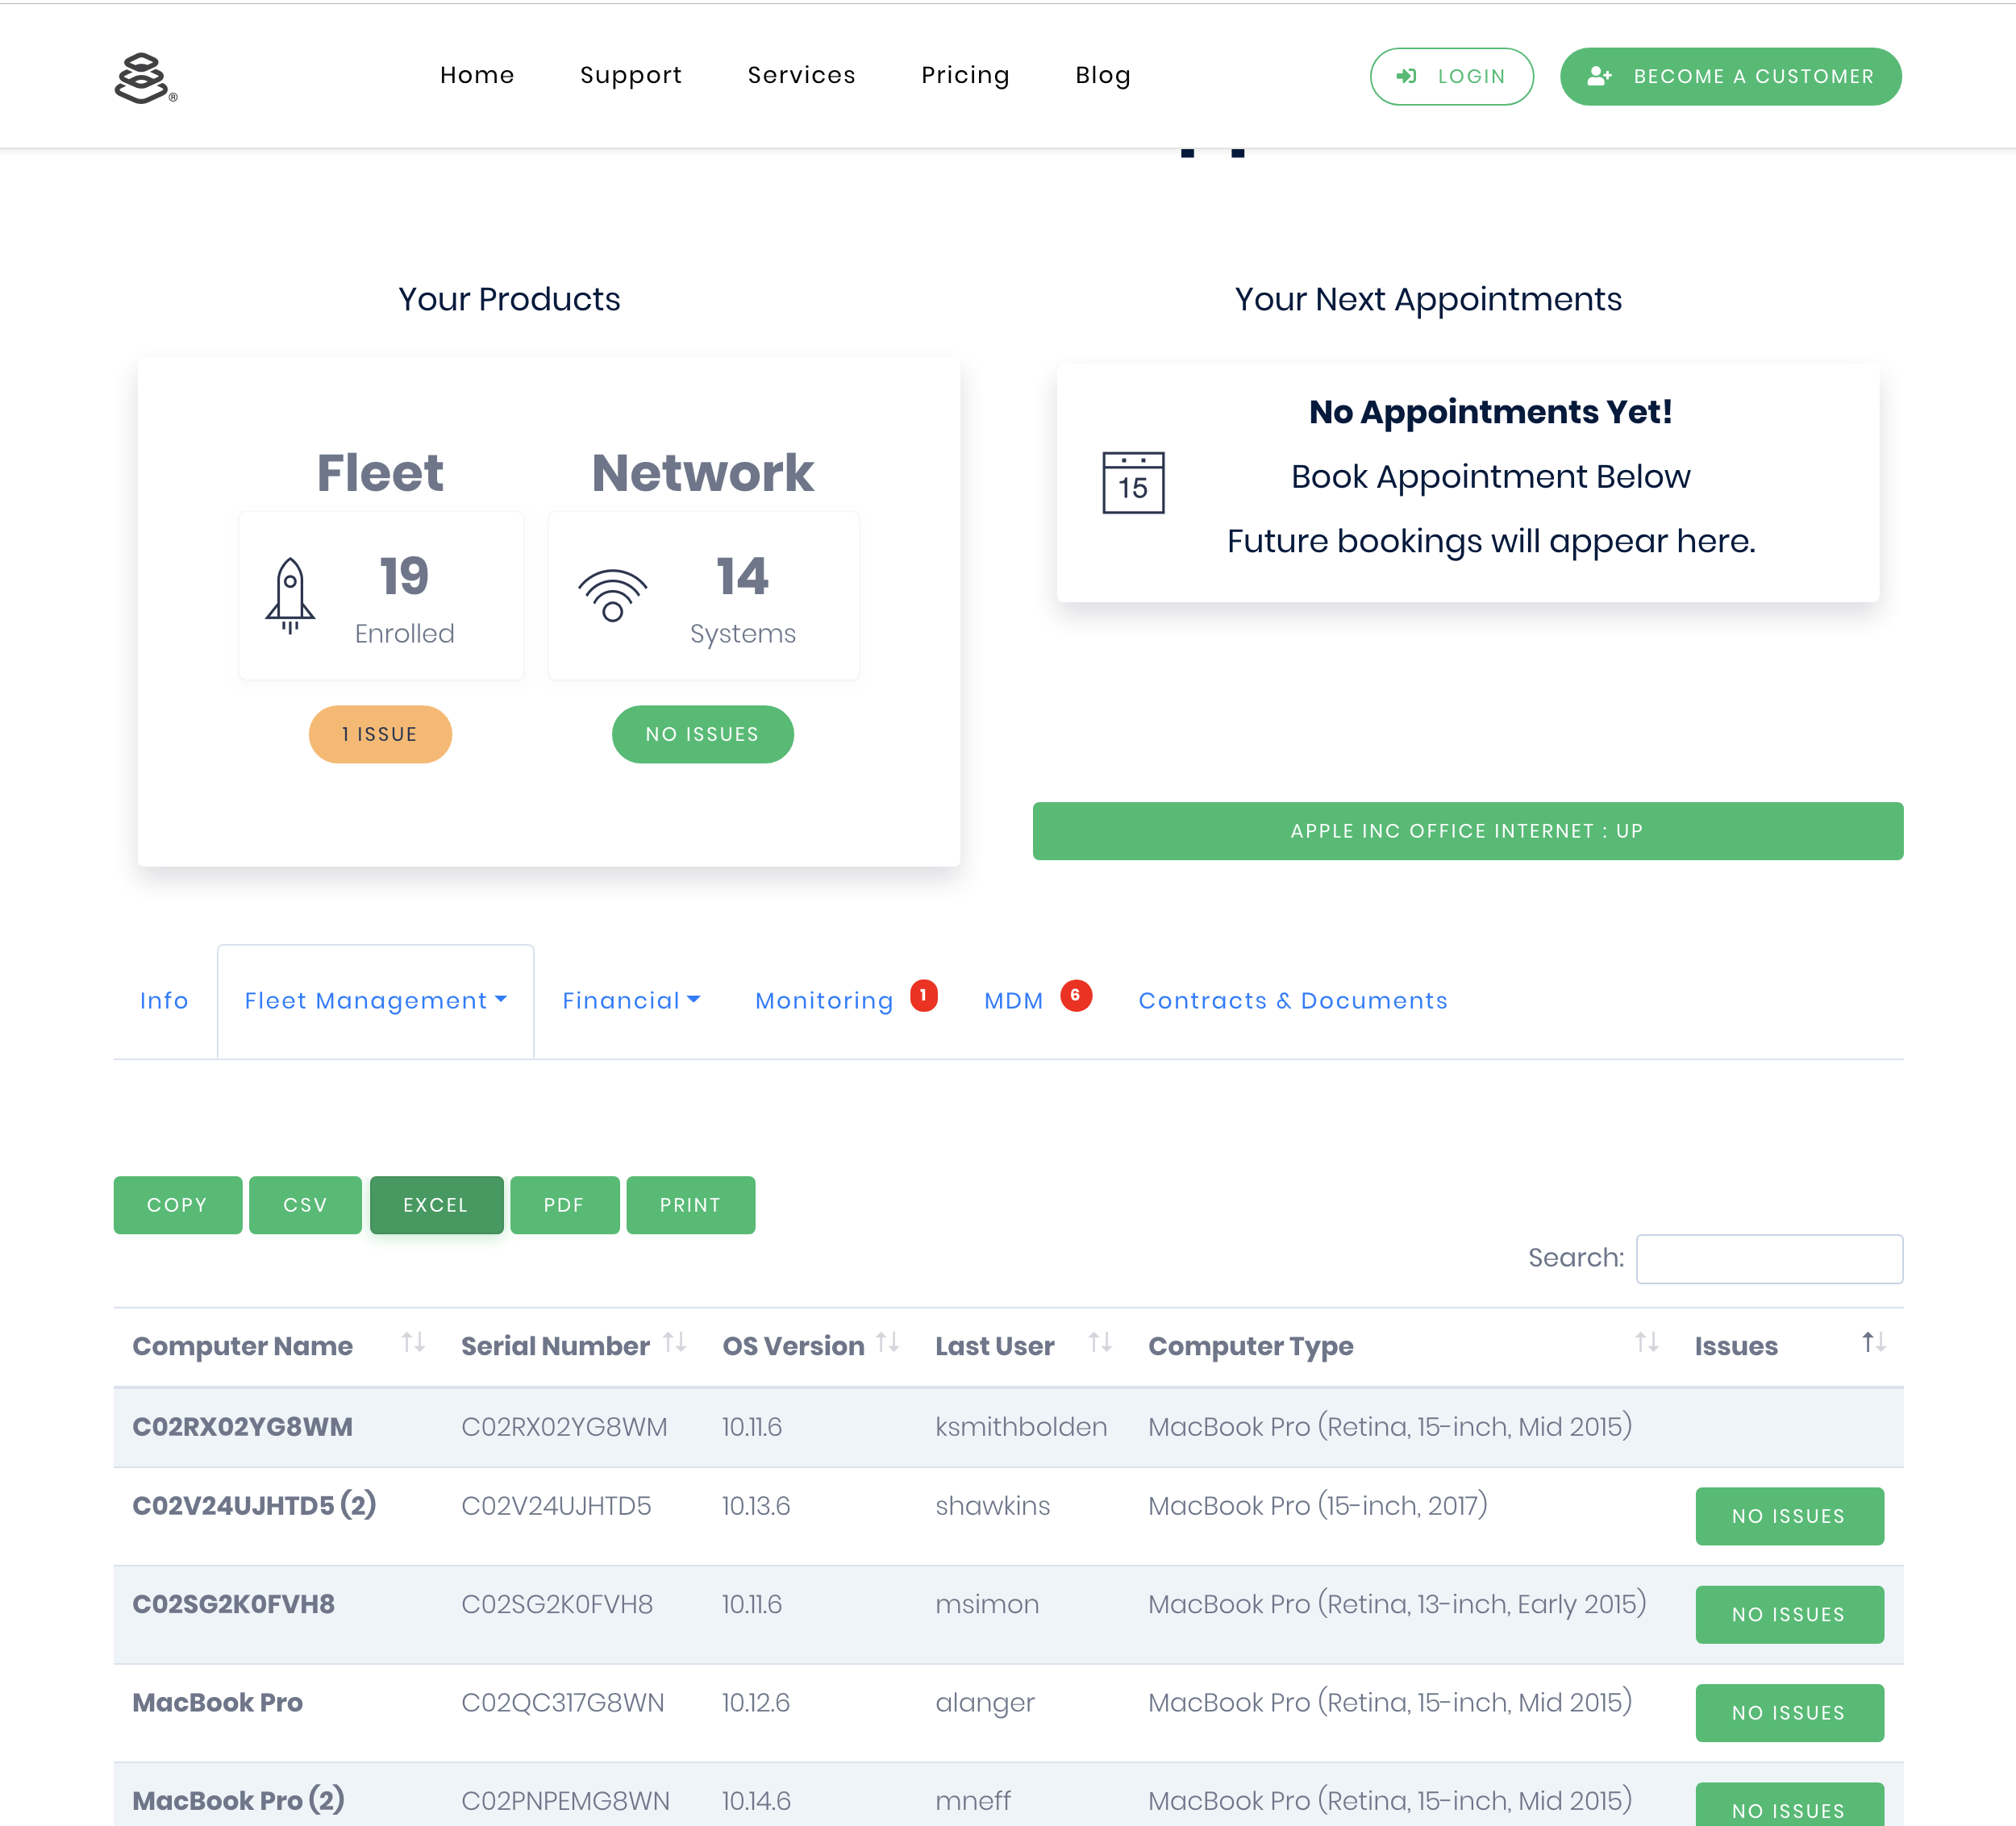Click the CSV export icon button
The height and width of the screenshot is (1826, 2016).
304,1204
